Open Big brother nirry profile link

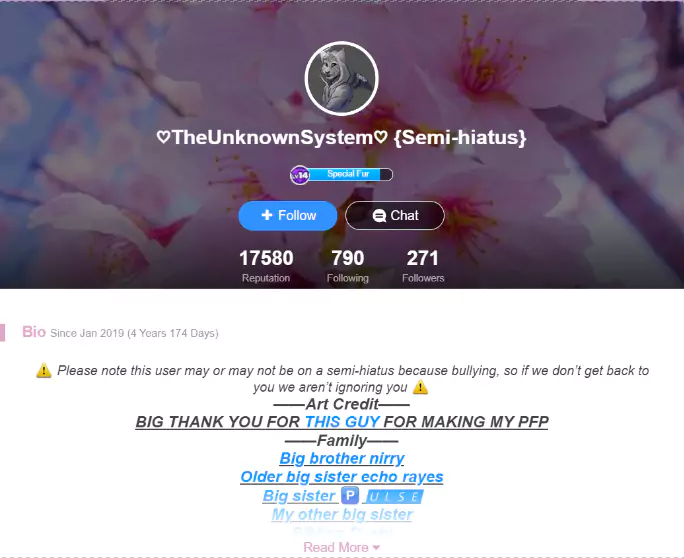click(342, 459)
